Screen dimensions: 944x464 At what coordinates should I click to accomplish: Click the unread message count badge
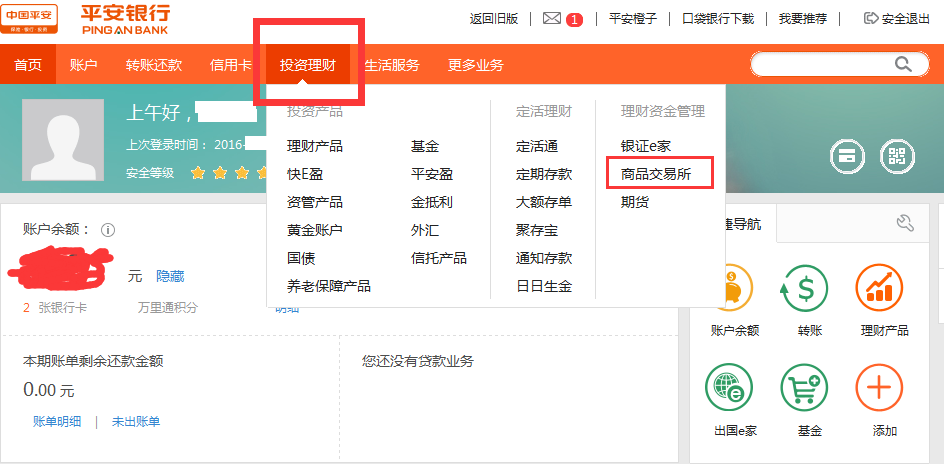coord(574,20)
